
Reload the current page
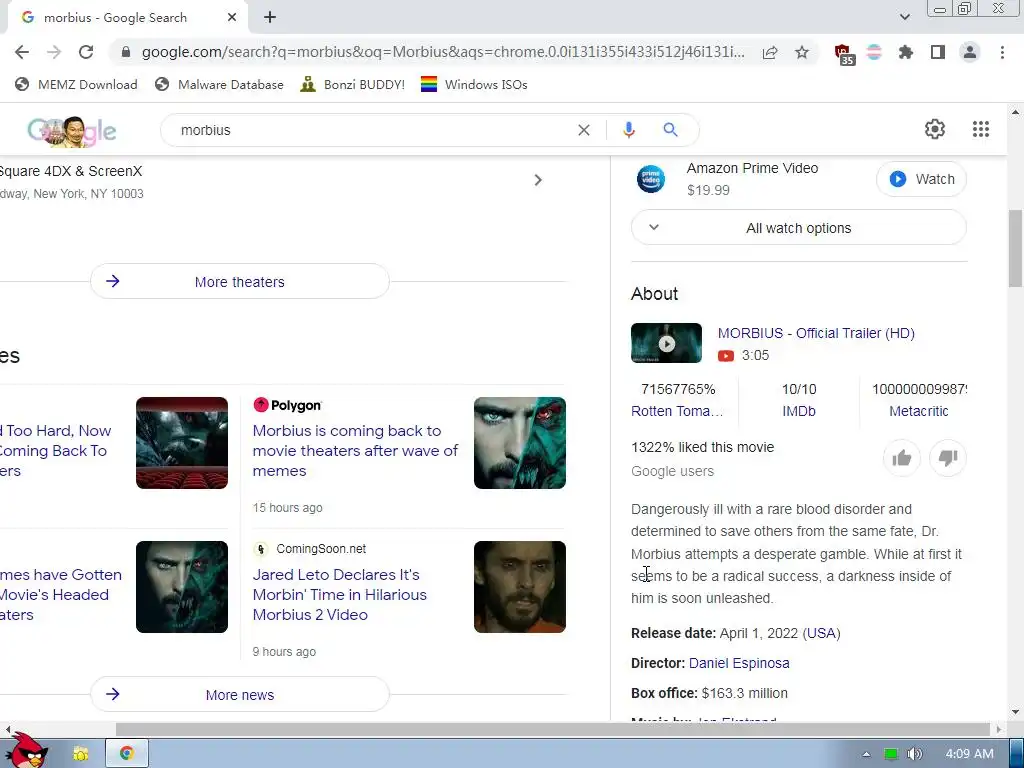click(86, 52)
